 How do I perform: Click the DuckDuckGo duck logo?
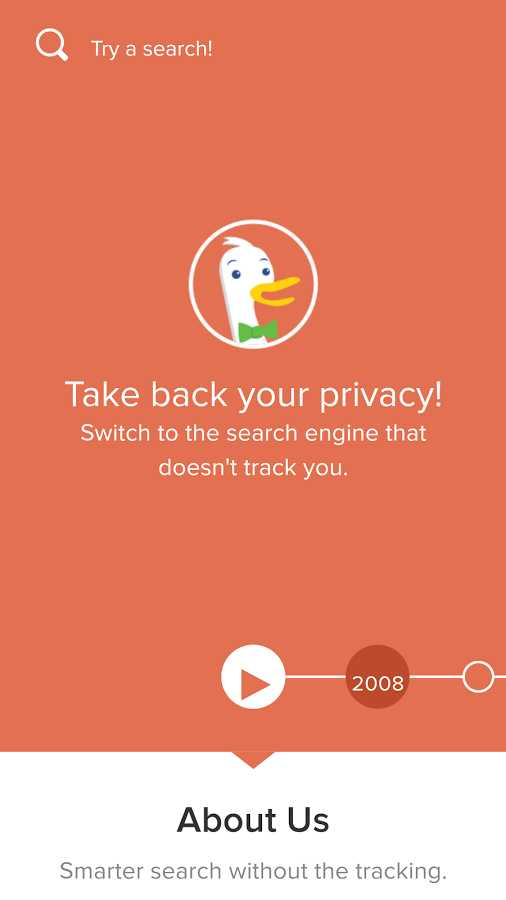click(253, 284)
